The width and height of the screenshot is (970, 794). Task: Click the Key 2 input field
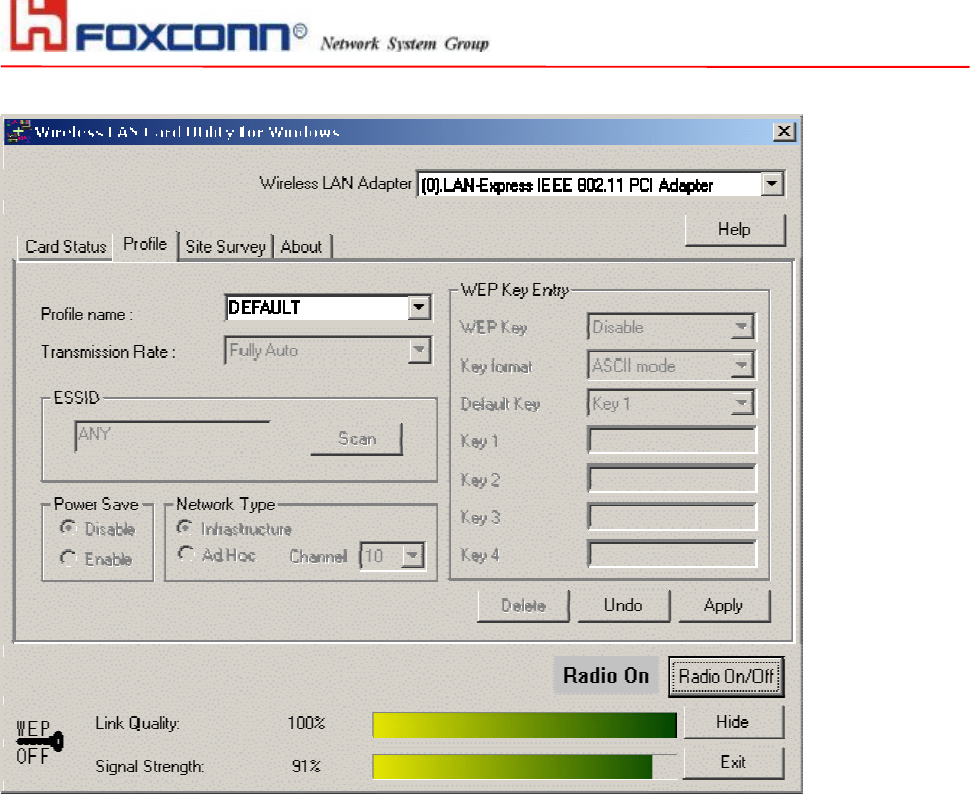pyautogui.click(x=672, y=479)
